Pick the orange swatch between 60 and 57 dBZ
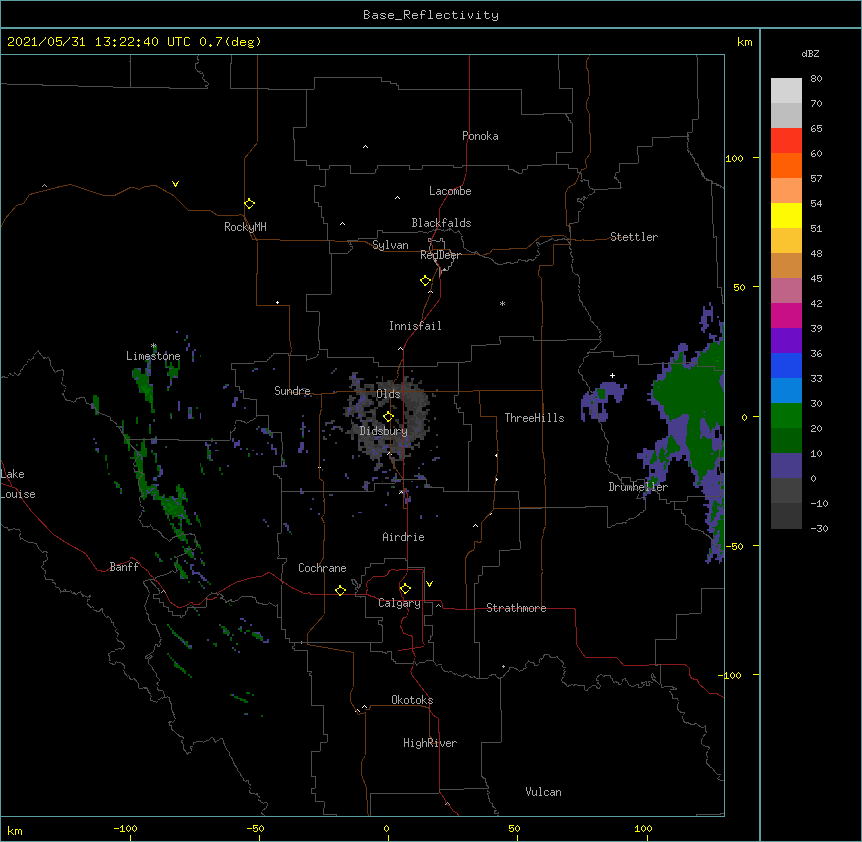This screenshot has height=842, width=862. pos(786,165)
